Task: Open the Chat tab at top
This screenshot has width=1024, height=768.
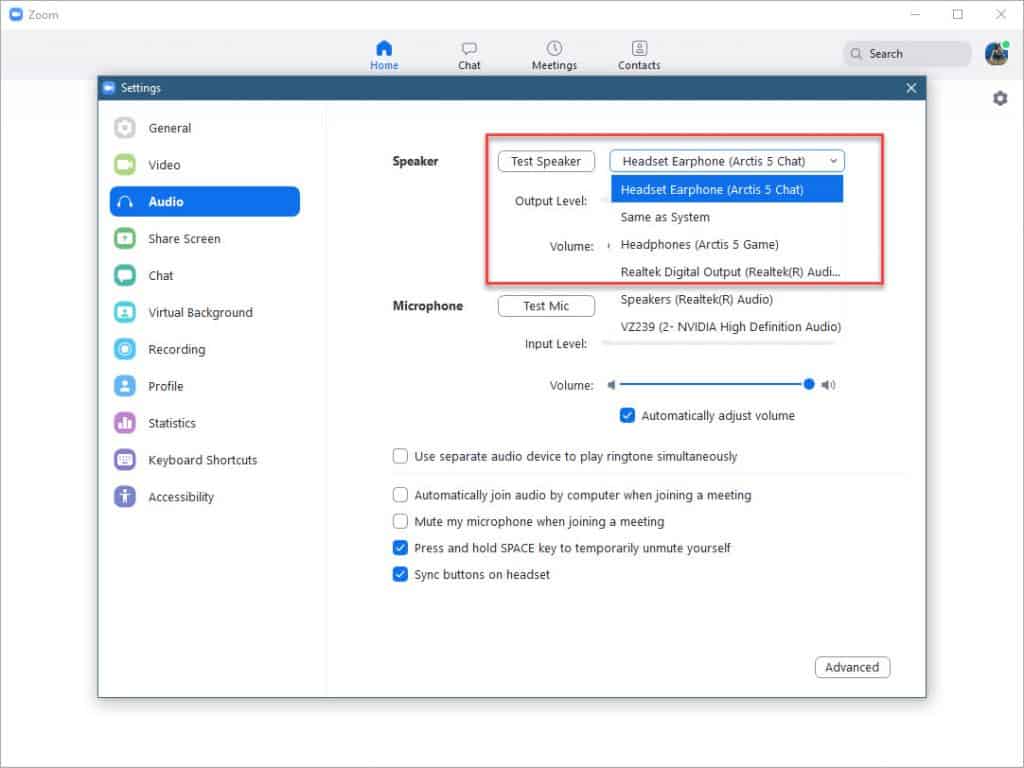Action: click(x=468, y=55)
